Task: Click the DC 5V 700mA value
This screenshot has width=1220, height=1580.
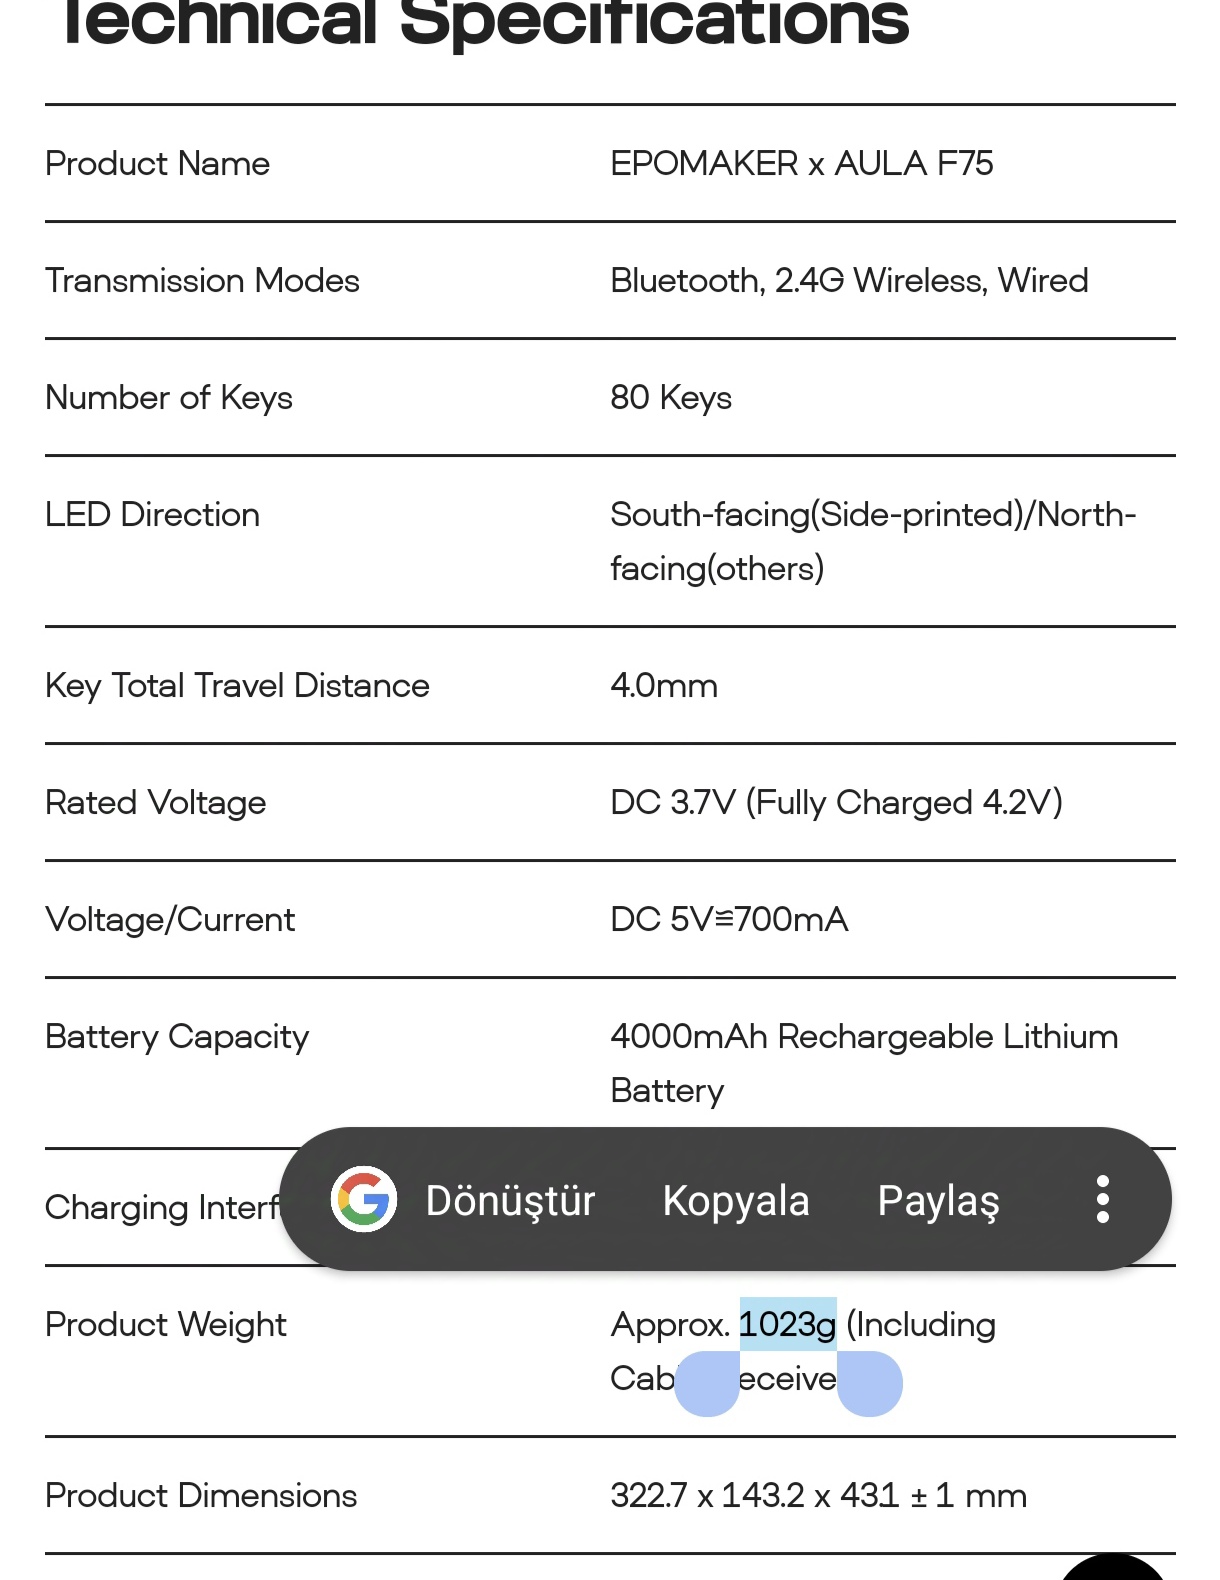Action: coord(729,919)
